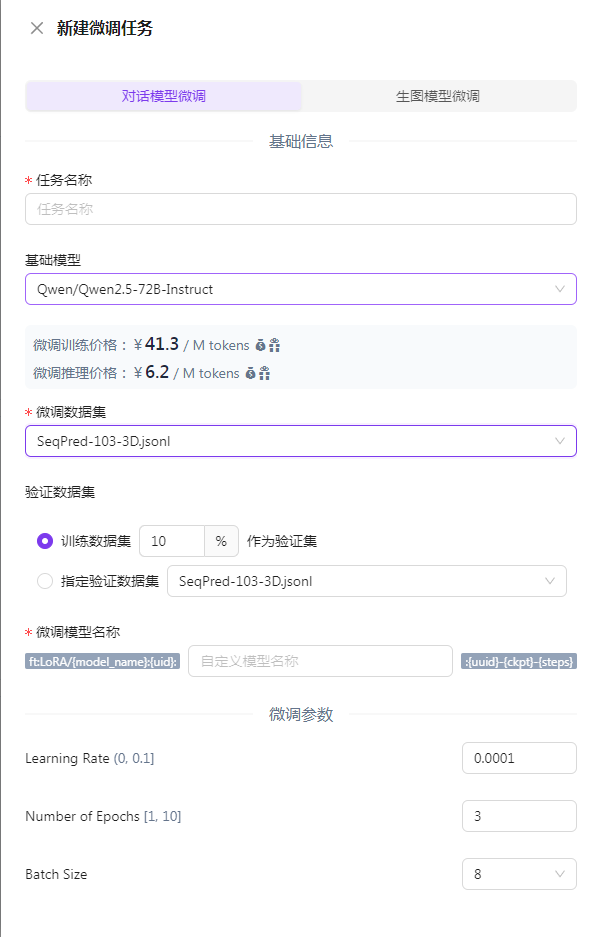Open 基础模型 Qwen2.5-72B-Instruct dropdown

(300, 289)
